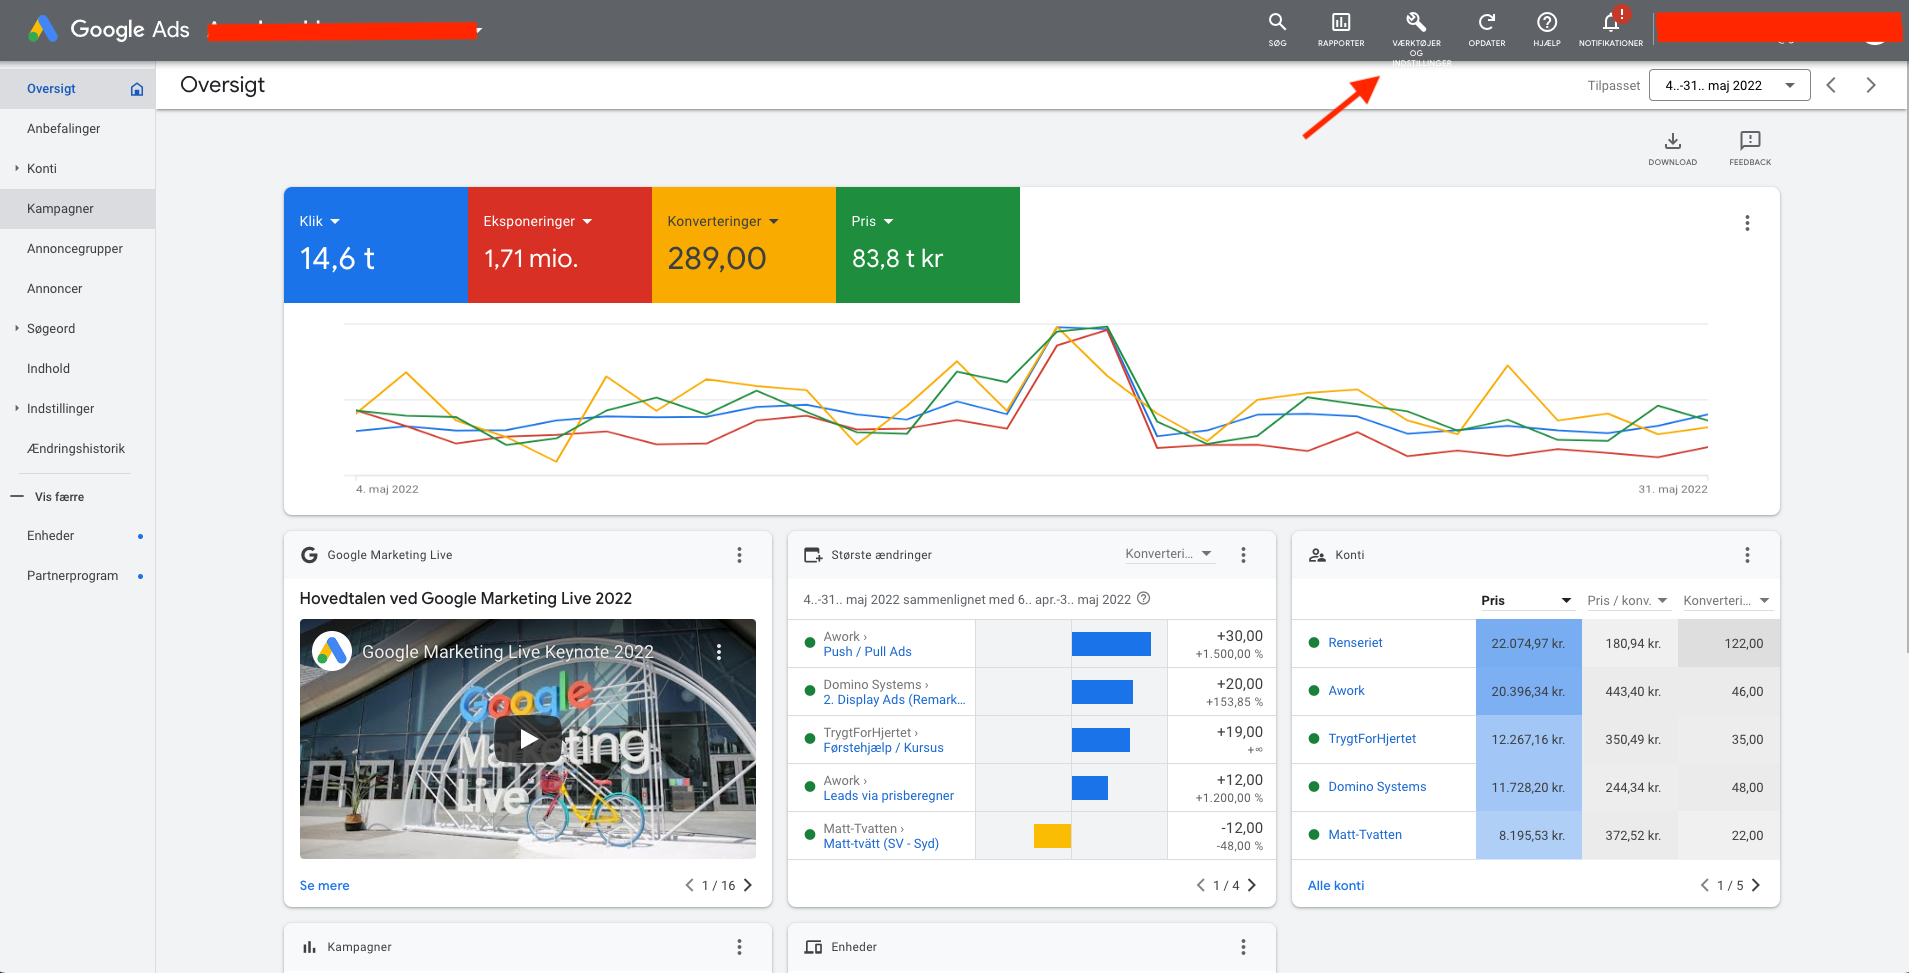Open Pris column dropdown in Konti card
1909x973 pixels.
1526,600
